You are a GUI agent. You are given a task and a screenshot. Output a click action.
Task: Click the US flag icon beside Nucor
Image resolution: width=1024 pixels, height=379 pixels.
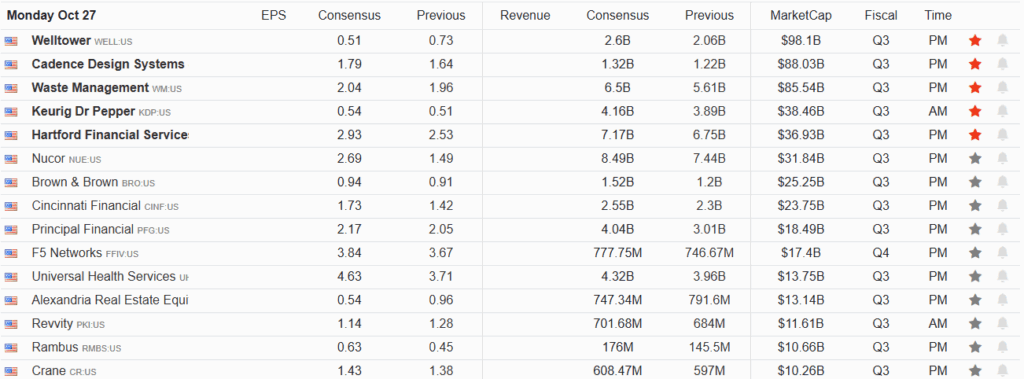tap(11, 159)
